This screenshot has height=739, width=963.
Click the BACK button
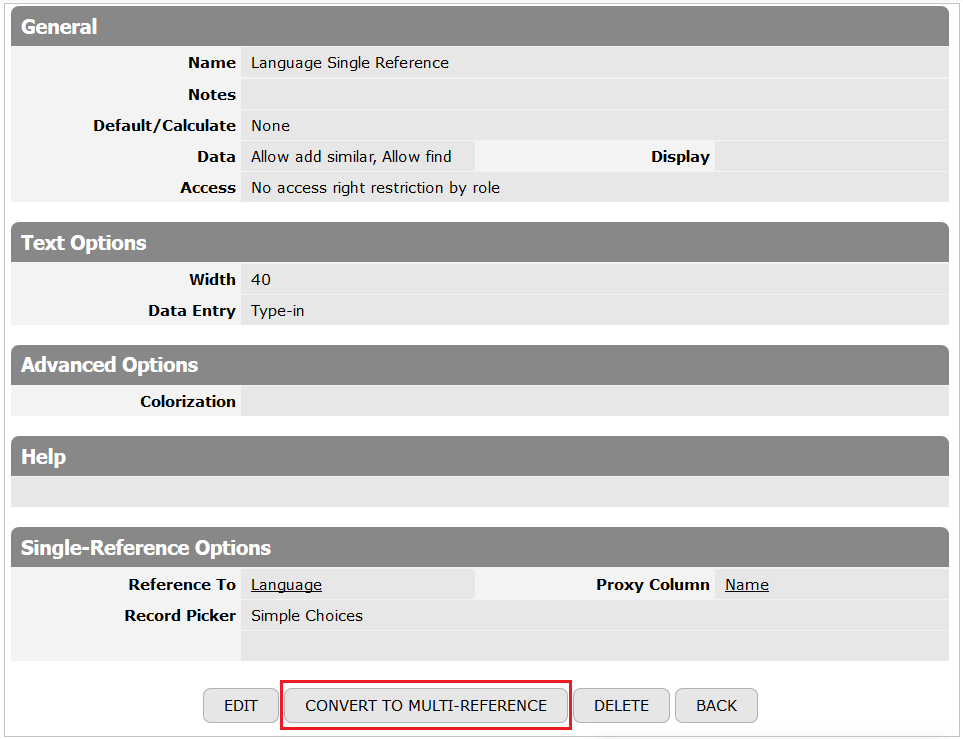tap(716, 705)
